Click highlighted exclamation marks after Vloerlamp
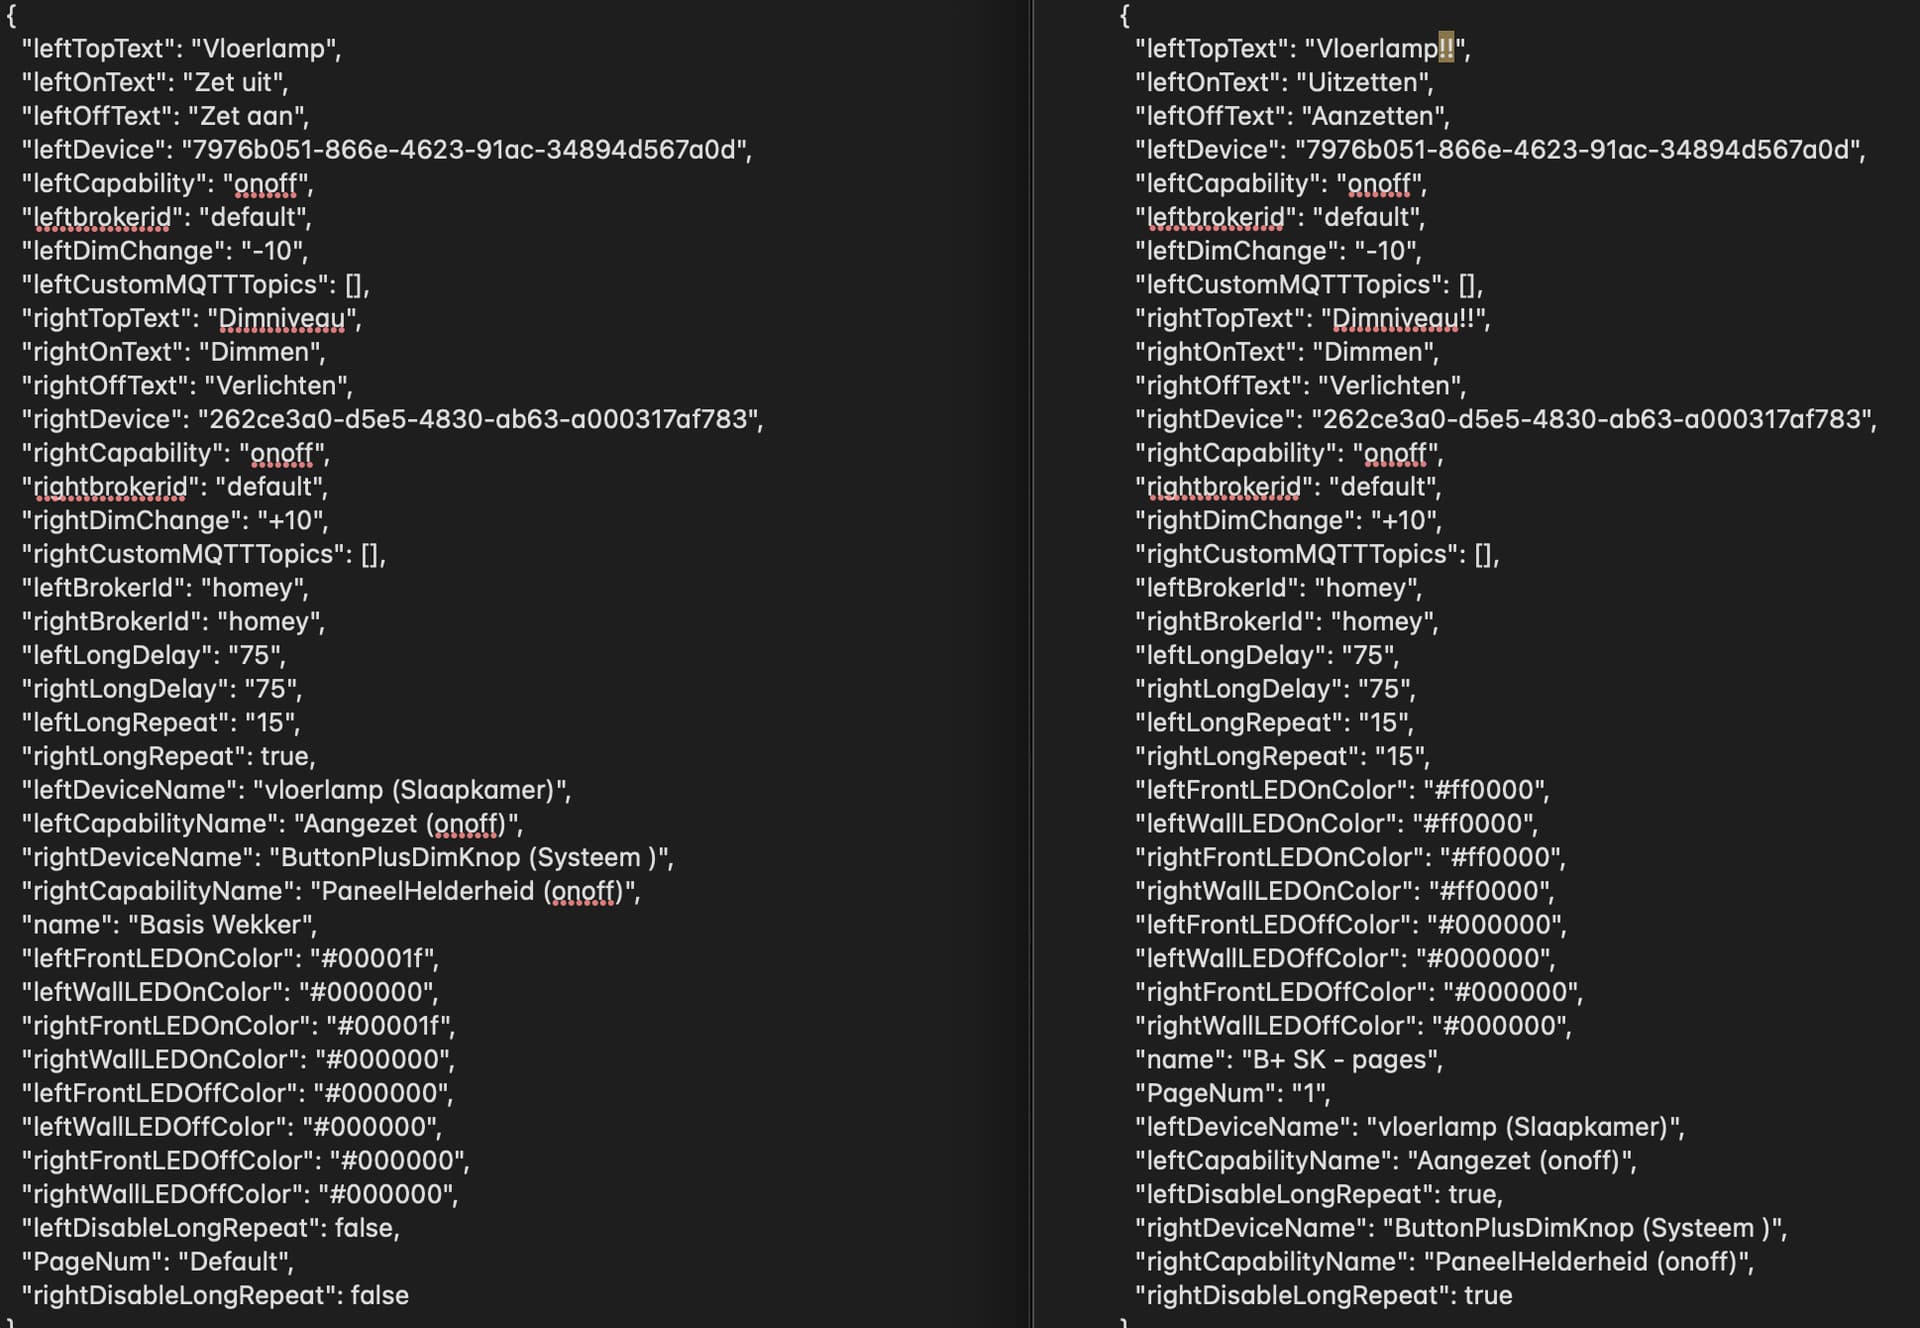The image size is (1920, 1328). [1446, 48]
